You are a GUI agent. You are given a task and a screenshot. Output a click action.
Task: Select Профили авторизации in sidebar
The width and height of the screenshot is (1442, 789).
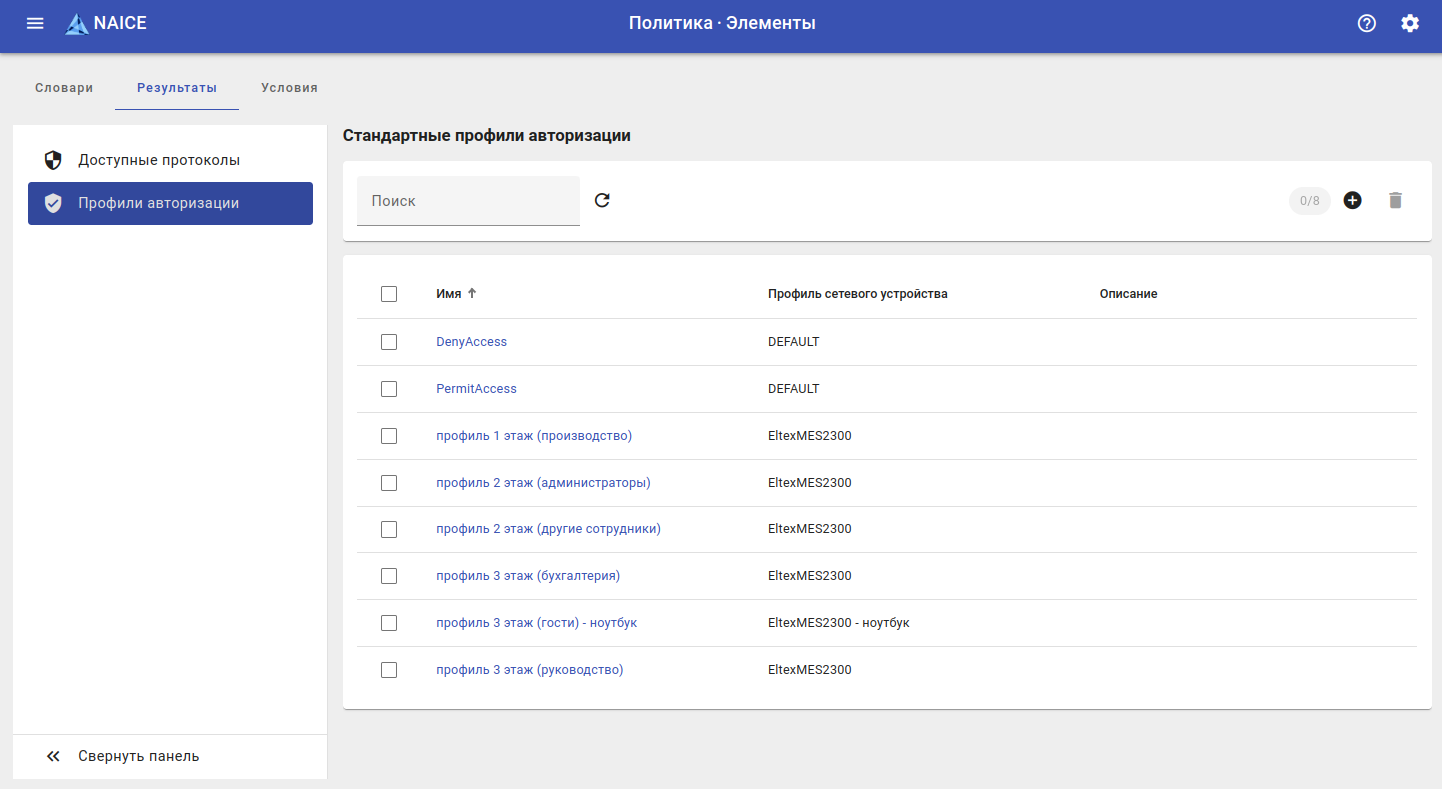159,203
